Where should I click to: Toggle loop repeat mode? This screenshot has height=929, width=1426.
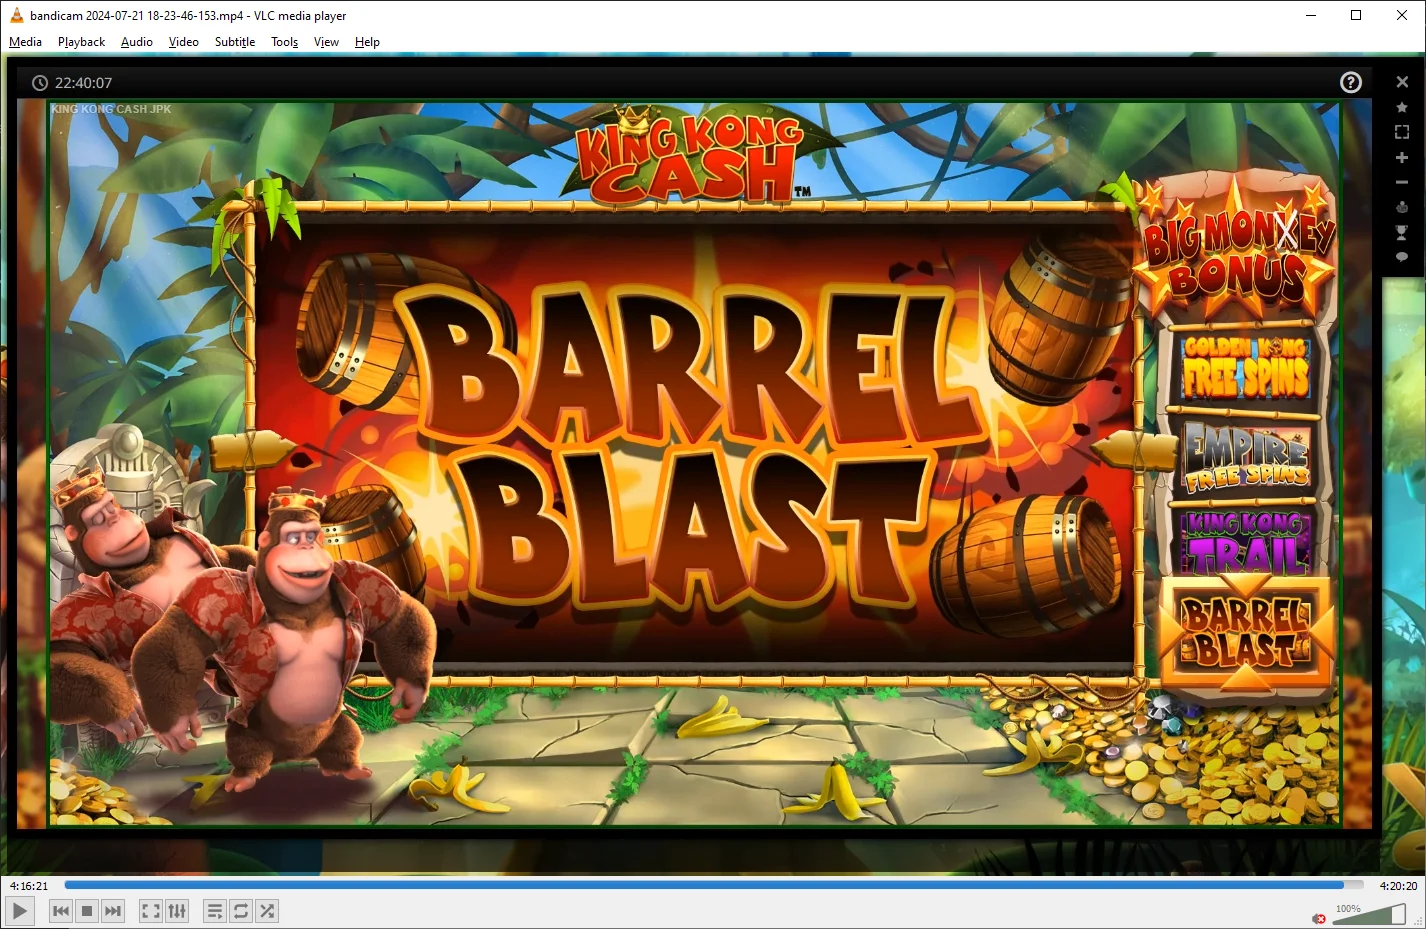(241, 911)
